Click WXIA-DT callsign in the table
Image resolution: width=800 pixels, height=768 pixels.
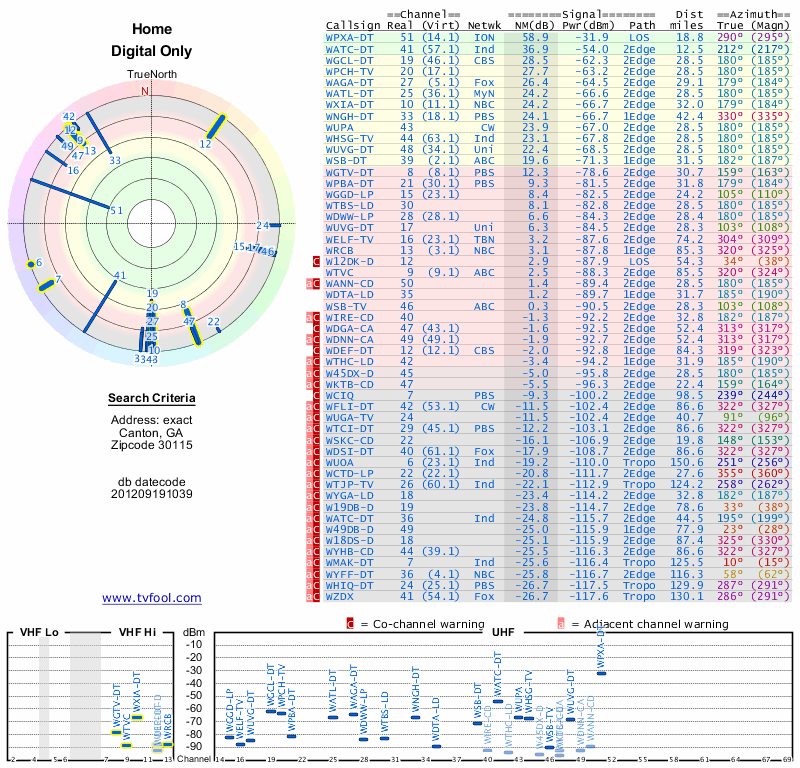tap(349, 105)
